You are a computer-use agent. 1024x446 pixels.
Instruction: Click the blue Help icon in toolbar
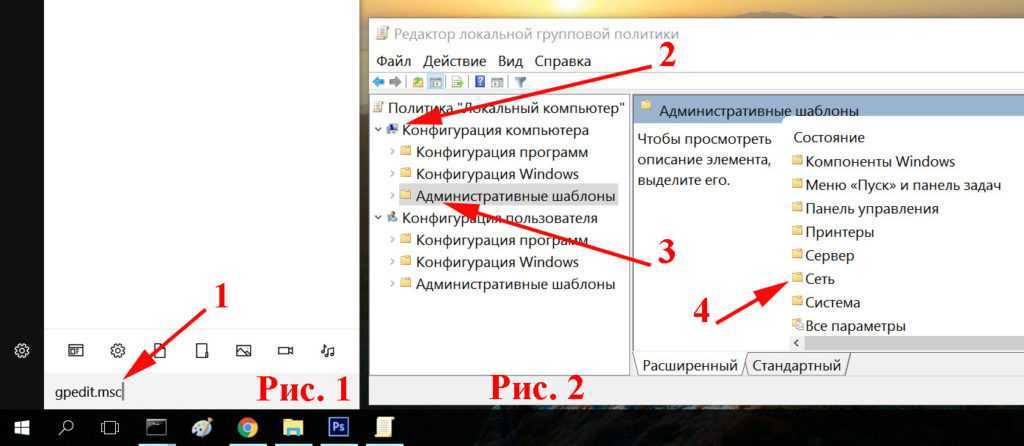[480, 82]
